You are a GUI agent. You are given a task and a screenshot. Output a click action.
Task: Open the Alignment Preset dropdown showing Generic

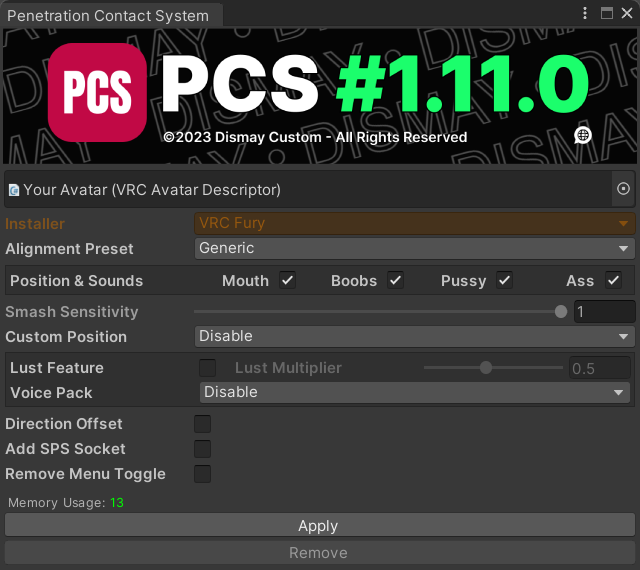(414, 248)
